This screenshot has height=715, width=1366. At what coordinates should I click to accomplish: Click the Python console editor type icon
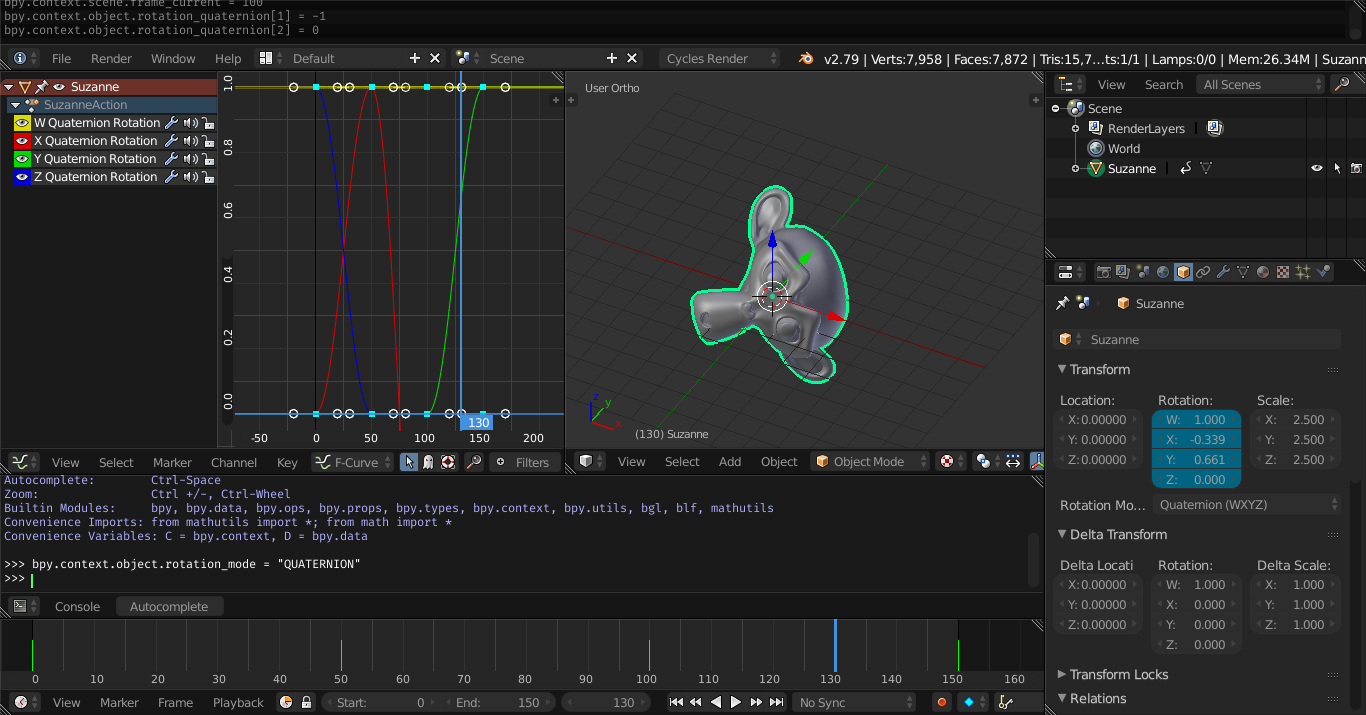19,606
